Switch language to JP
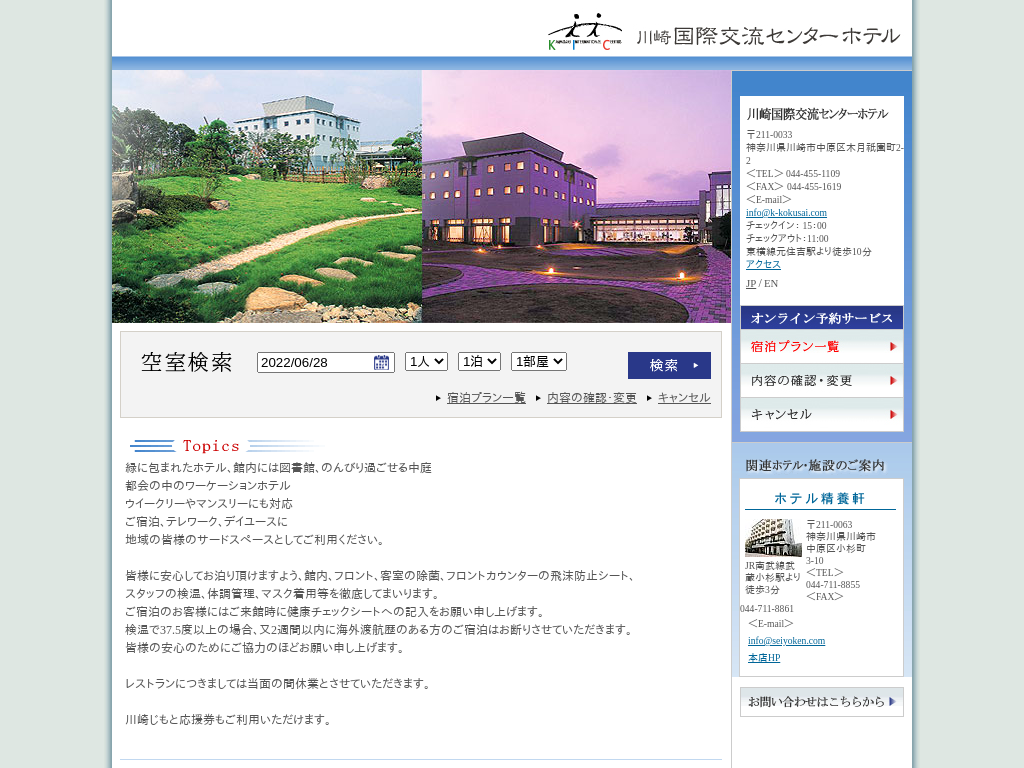Viewport: 1024px width, 768px height. 751,283
